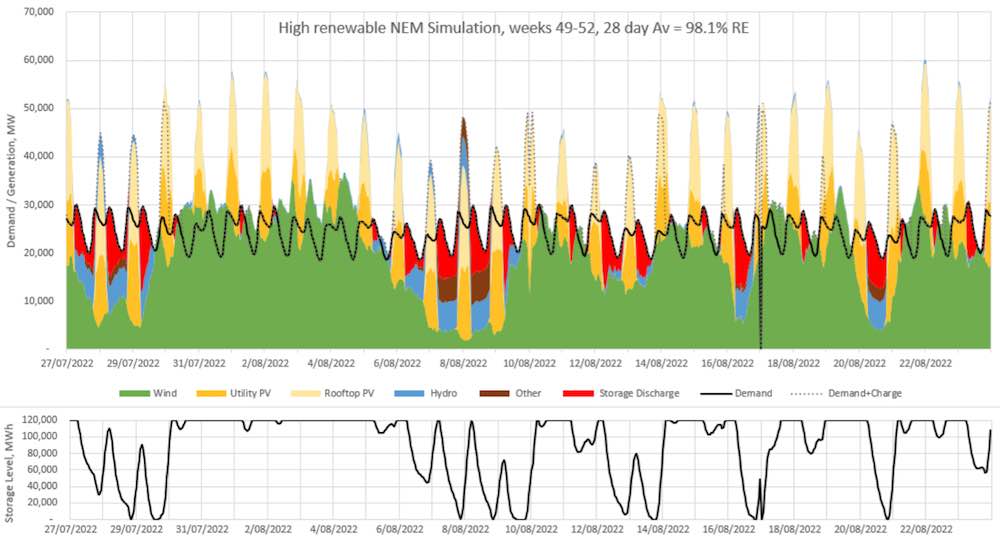Select the Demand+Charge legend label
The width and height of the screenshot is (1000, 548).
point(865,394)
